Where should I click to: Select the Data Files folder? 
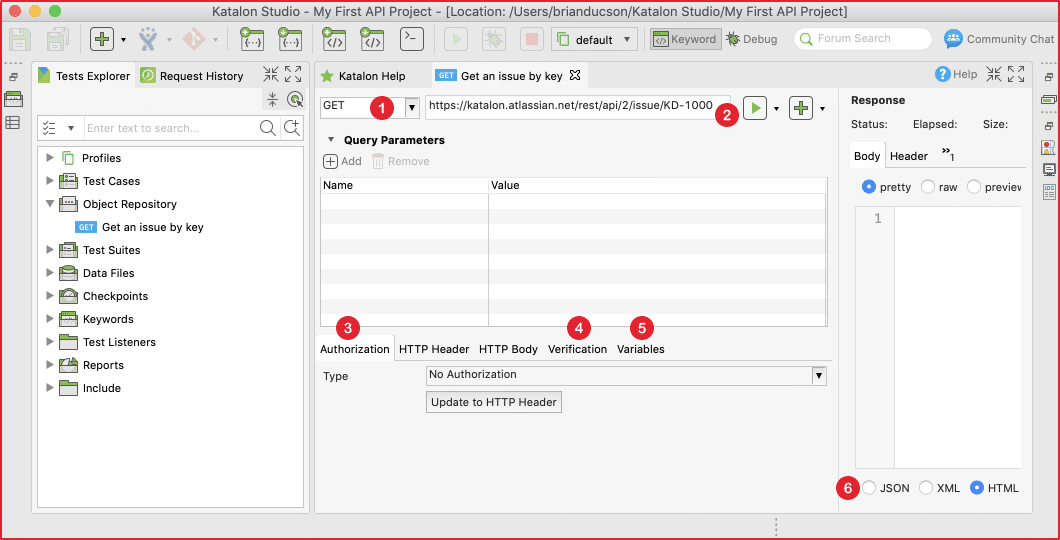pos(96,273)
